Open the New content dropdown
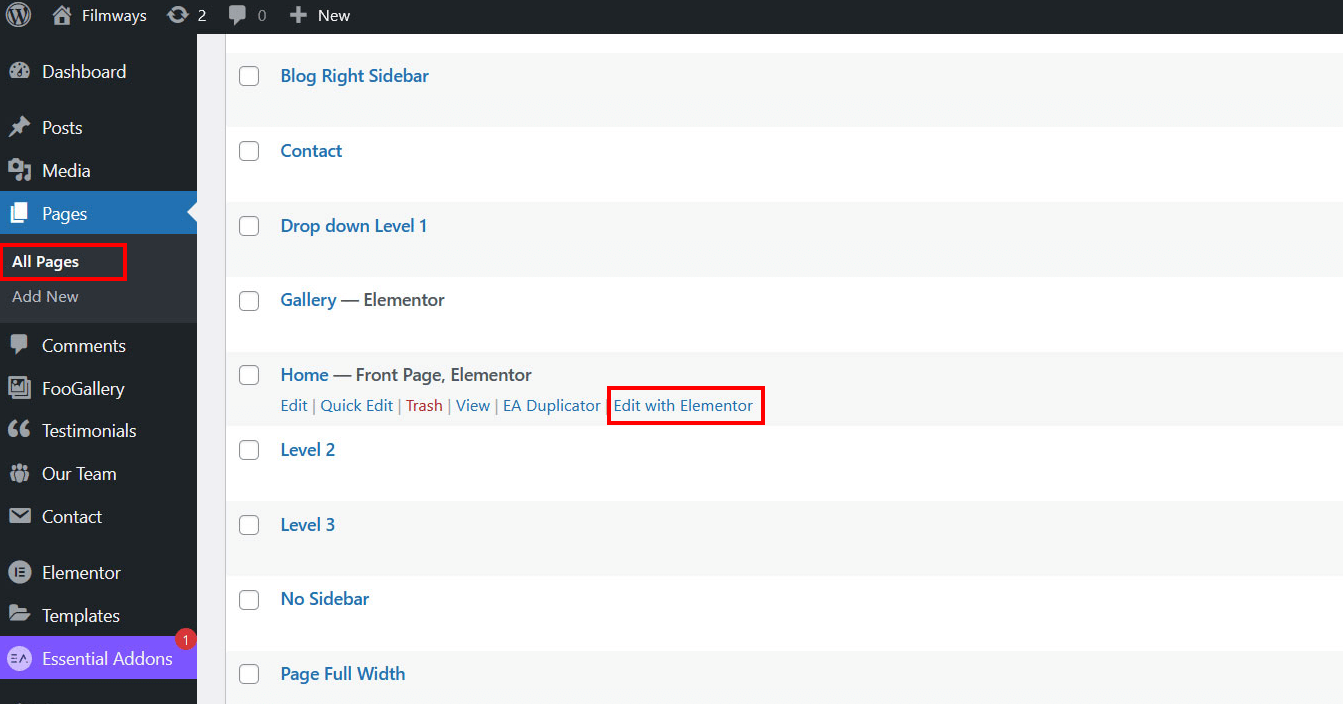Viewport: 1343px width, 704px height. pyautogui.click(x=320, y=15)
